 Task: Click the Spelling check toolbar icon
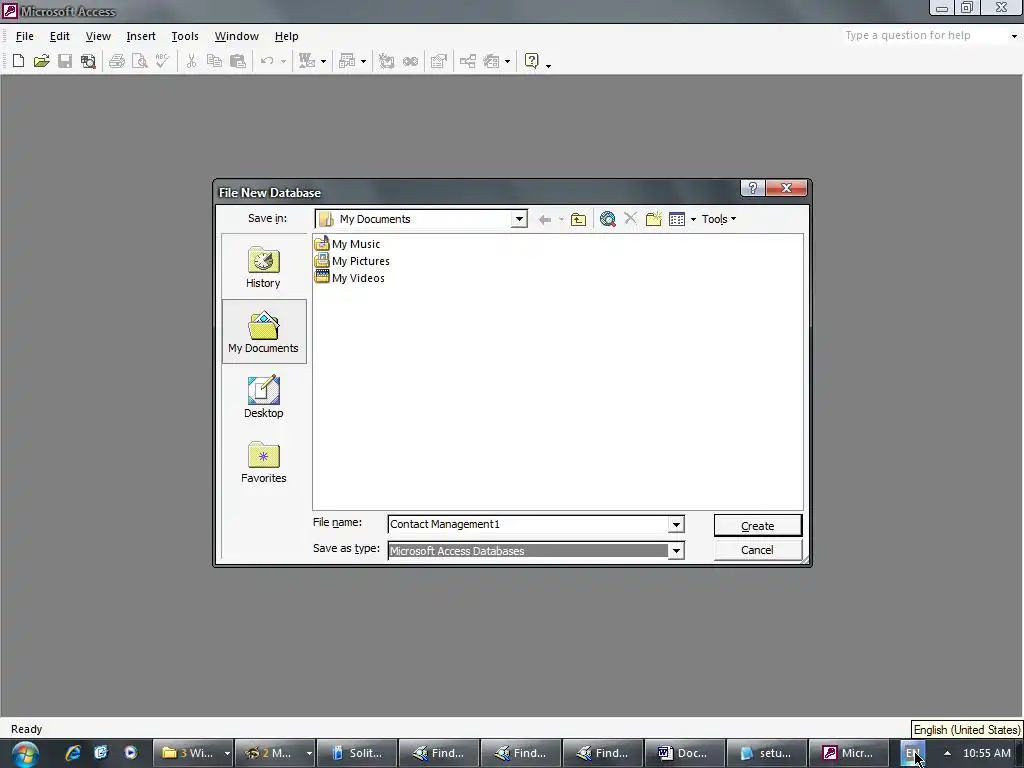click(x=163, y=61)
